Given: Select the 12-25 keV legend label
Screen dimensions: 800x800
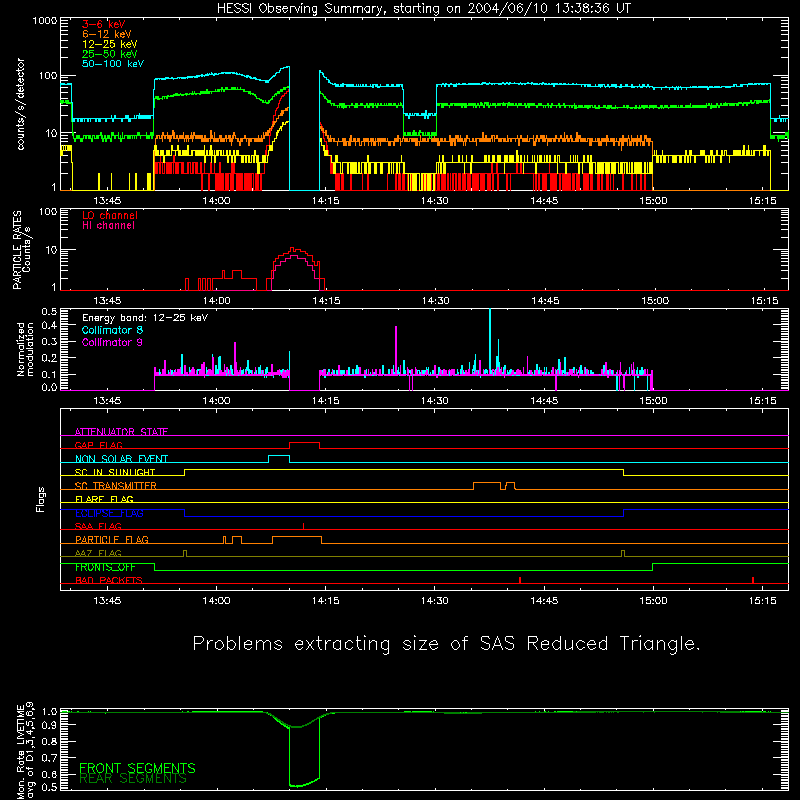Looking at the screenshot, I should (109, 44).
